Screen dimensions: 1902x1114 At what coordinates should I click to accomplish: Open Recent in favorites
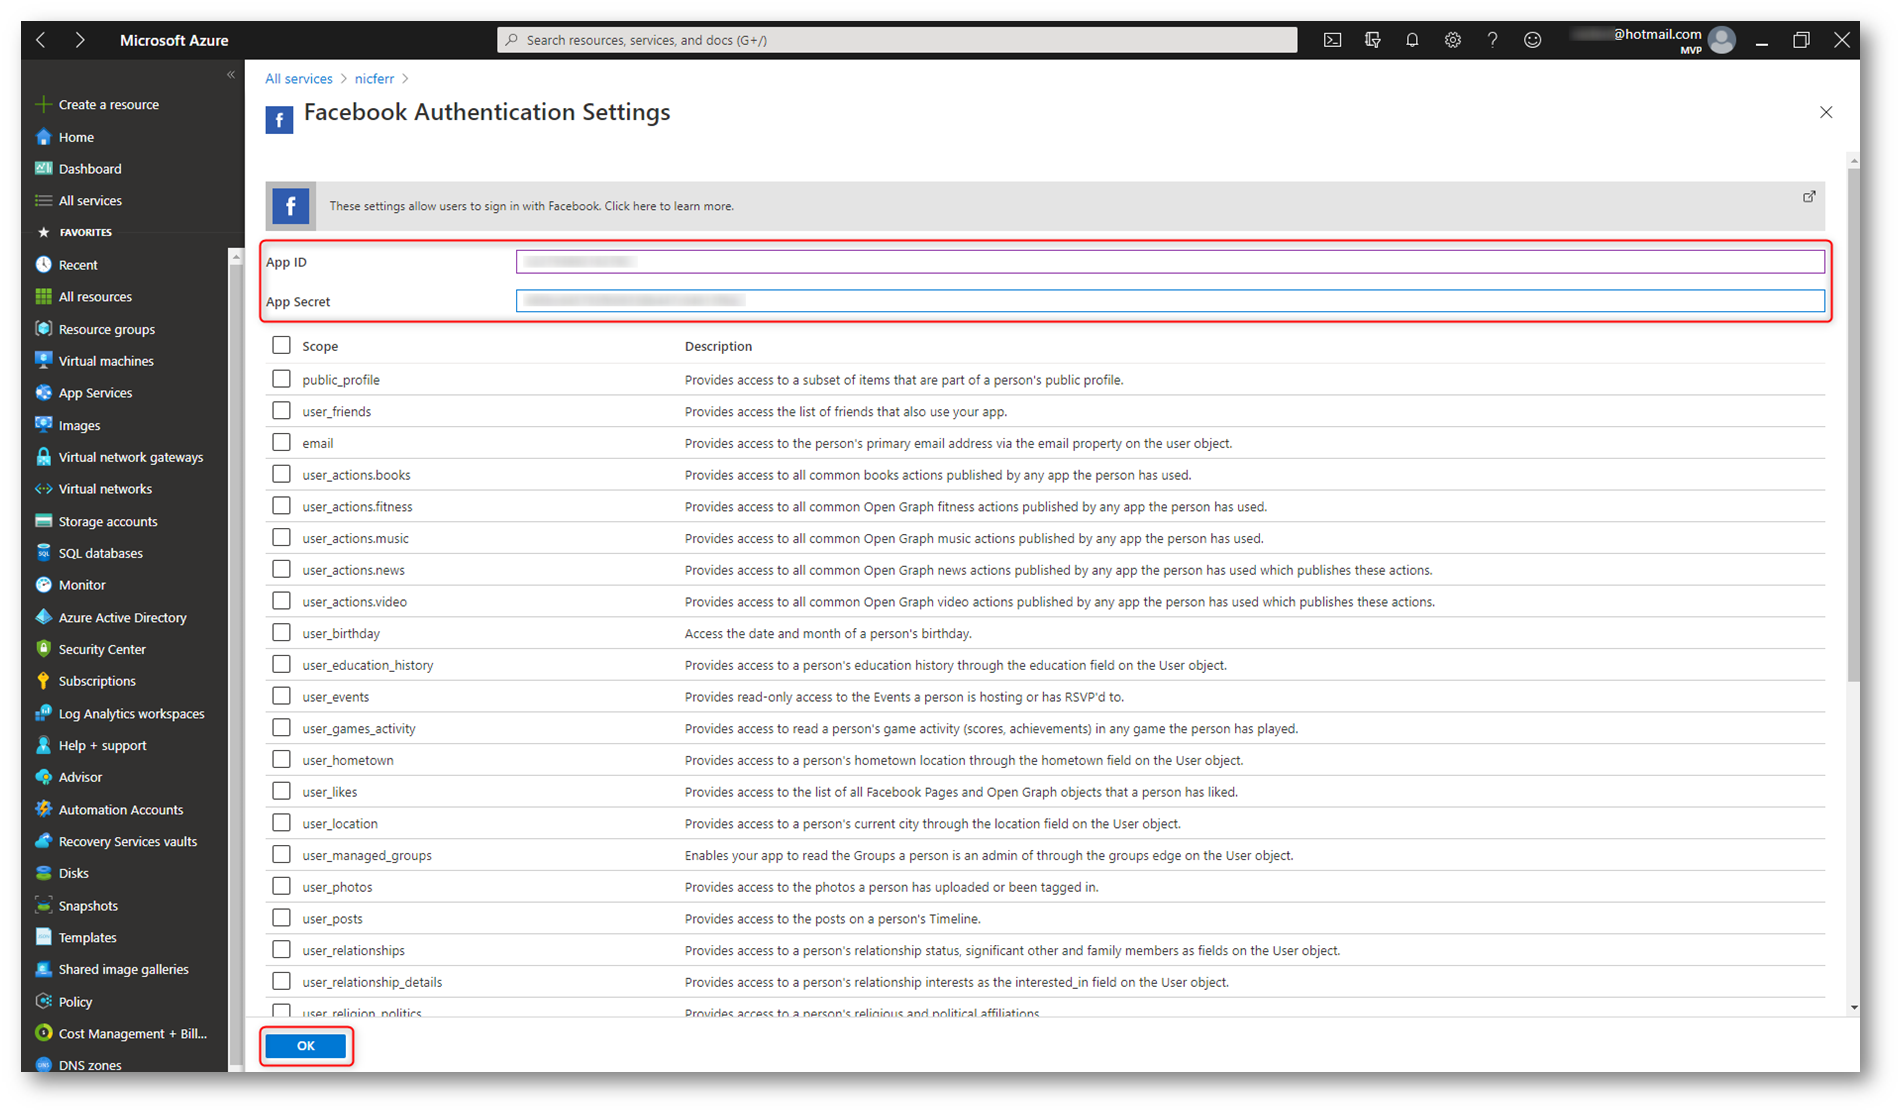pyautogui.click(x=78, y=265)
